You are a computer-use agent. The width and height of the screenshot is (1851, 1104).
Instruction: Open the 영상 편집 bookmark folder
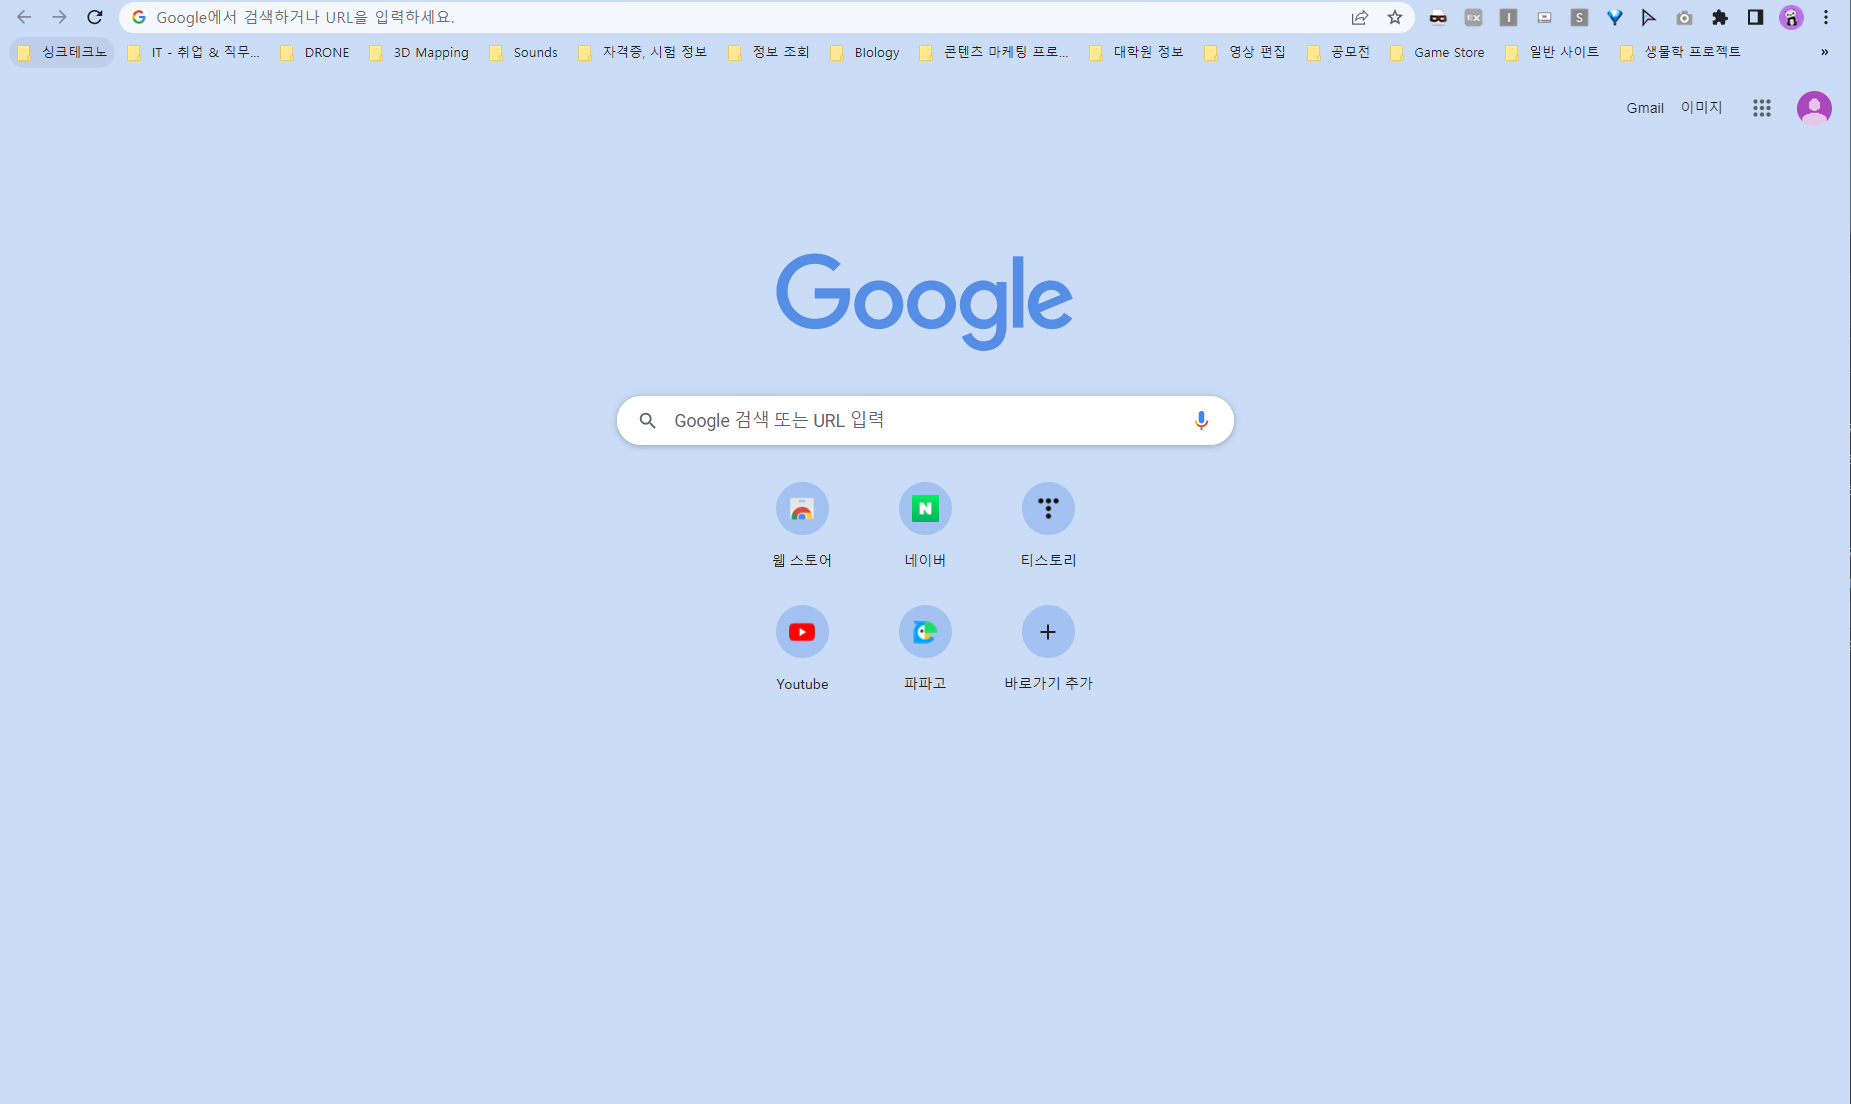(1246, 52)
